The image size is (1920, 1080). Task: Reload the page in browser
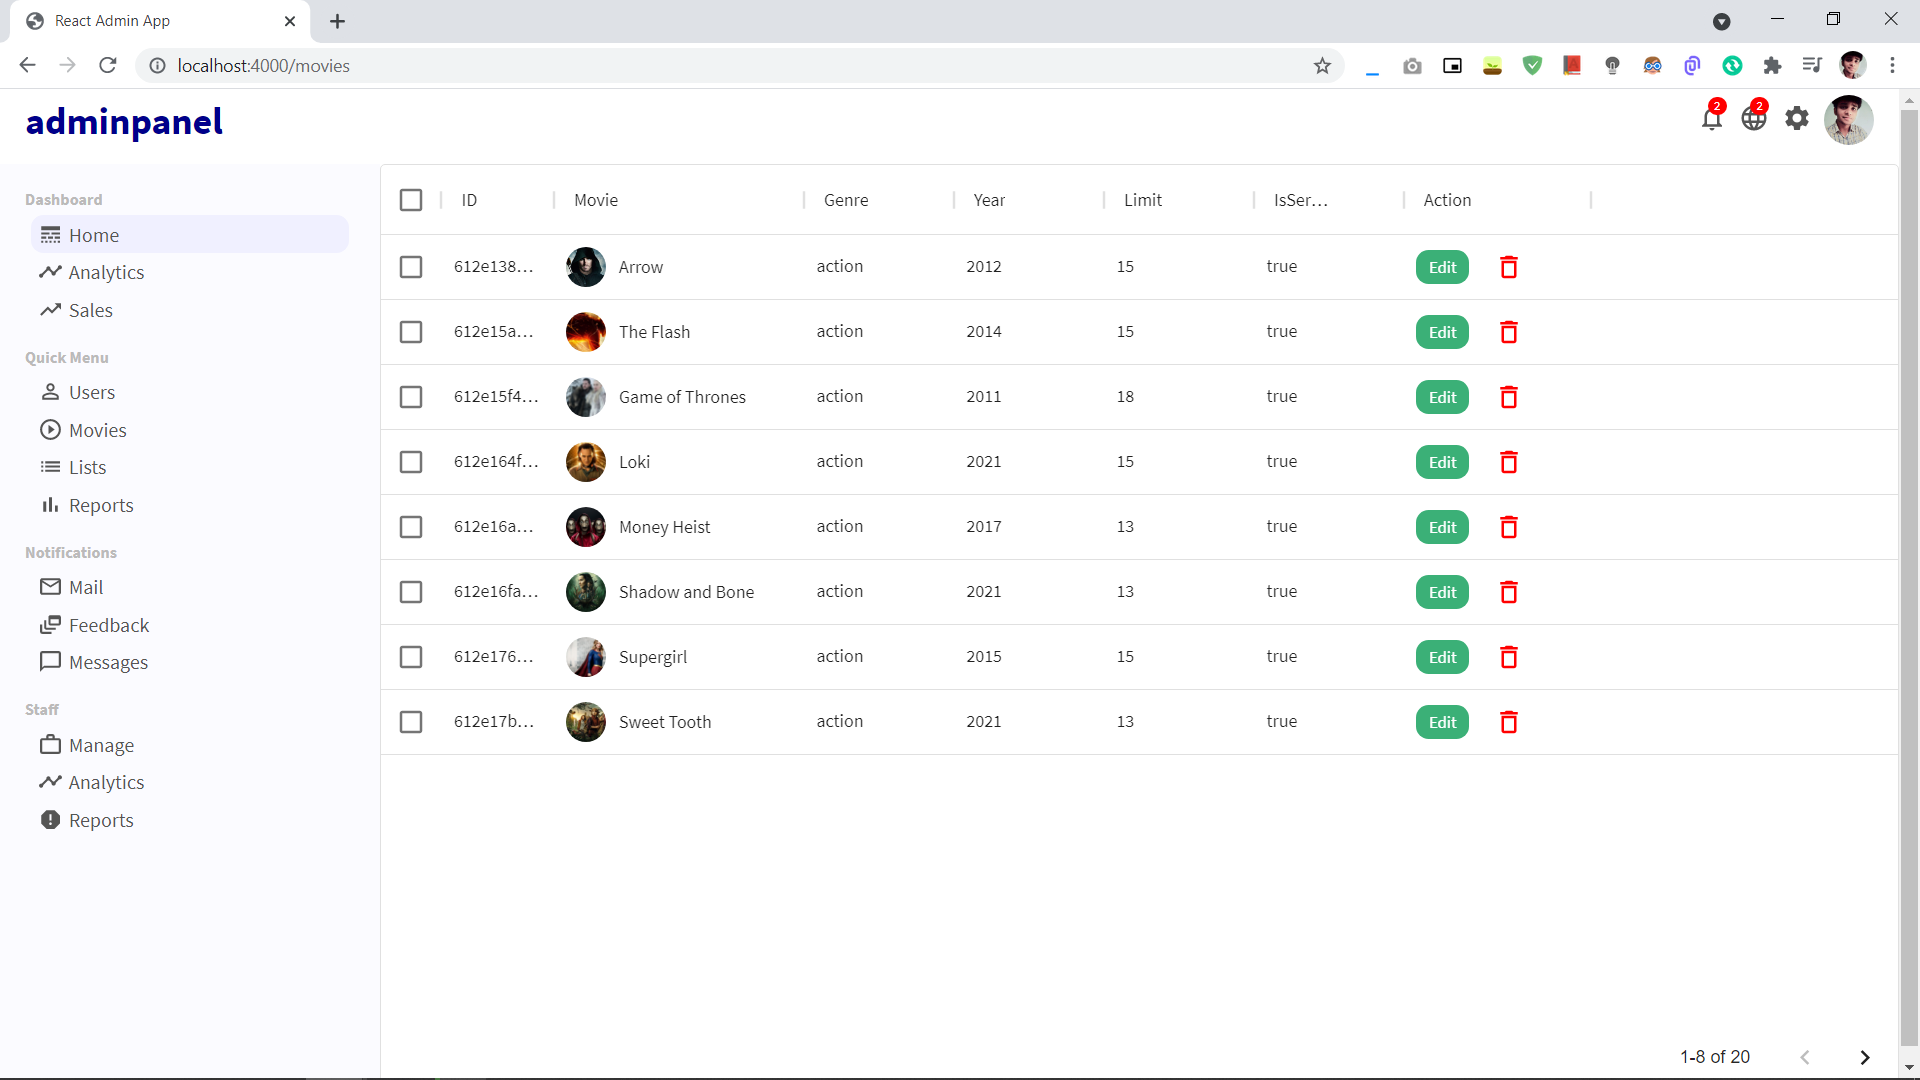pyautogui.click(x=108, y=66)
